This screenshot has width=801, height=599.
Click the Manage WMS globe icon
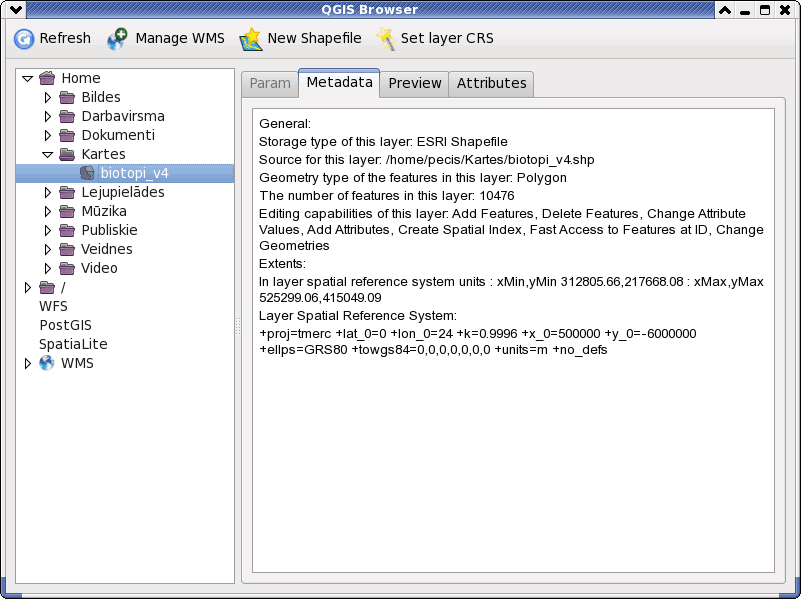click(x=117, y=39)
